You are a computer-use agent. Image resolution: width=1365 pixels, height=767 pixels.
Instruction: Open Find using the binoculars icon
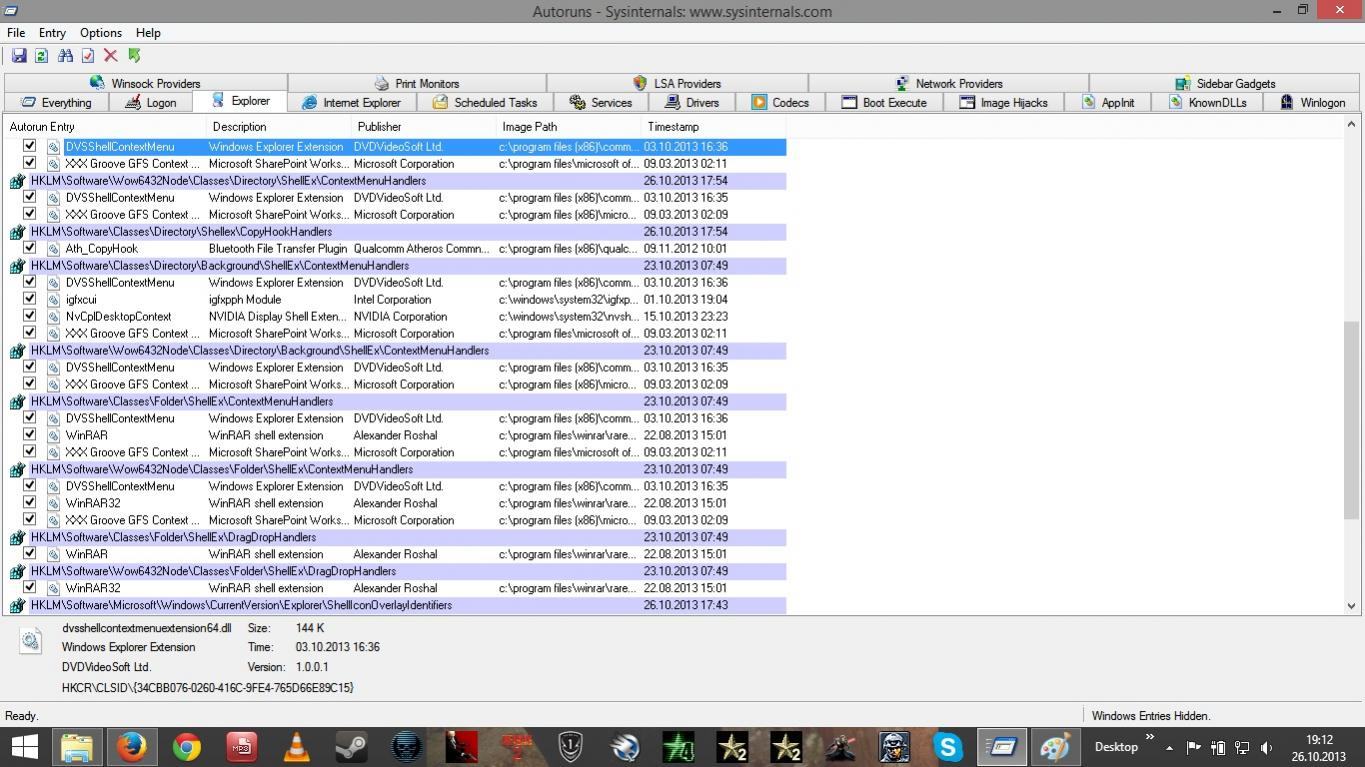65,56
